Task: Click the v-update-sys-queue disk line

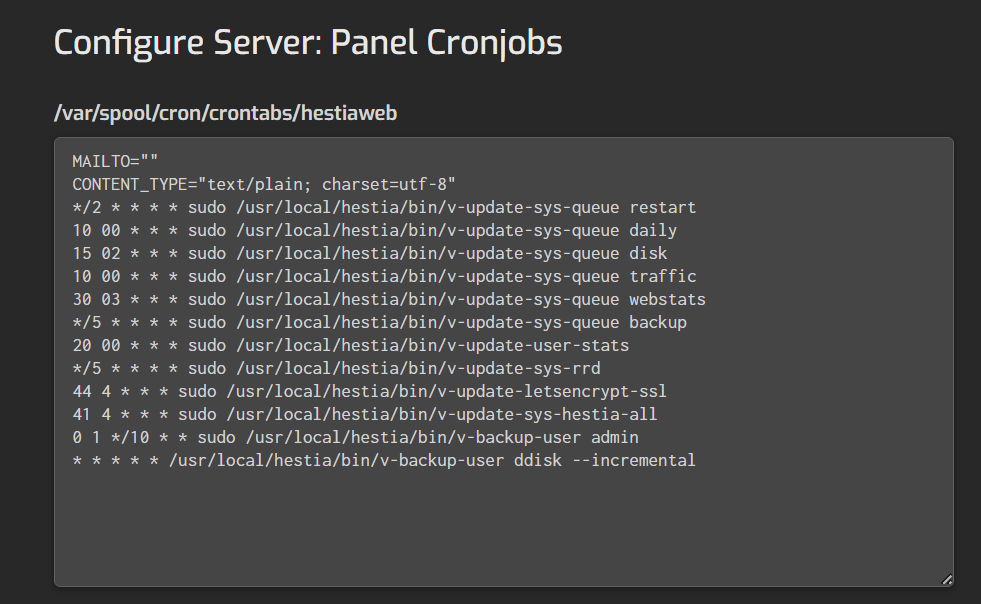Action: pos(369,253)
